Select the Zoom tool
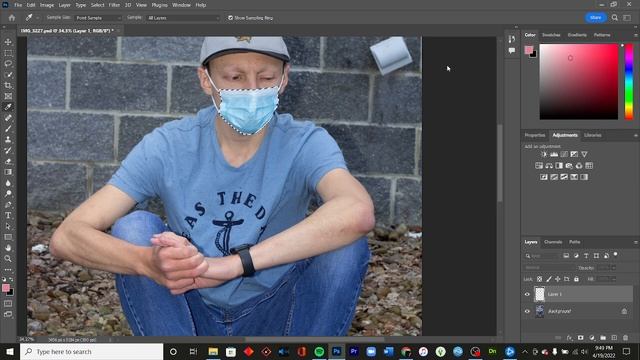The image size is (640, 360). 8,258
